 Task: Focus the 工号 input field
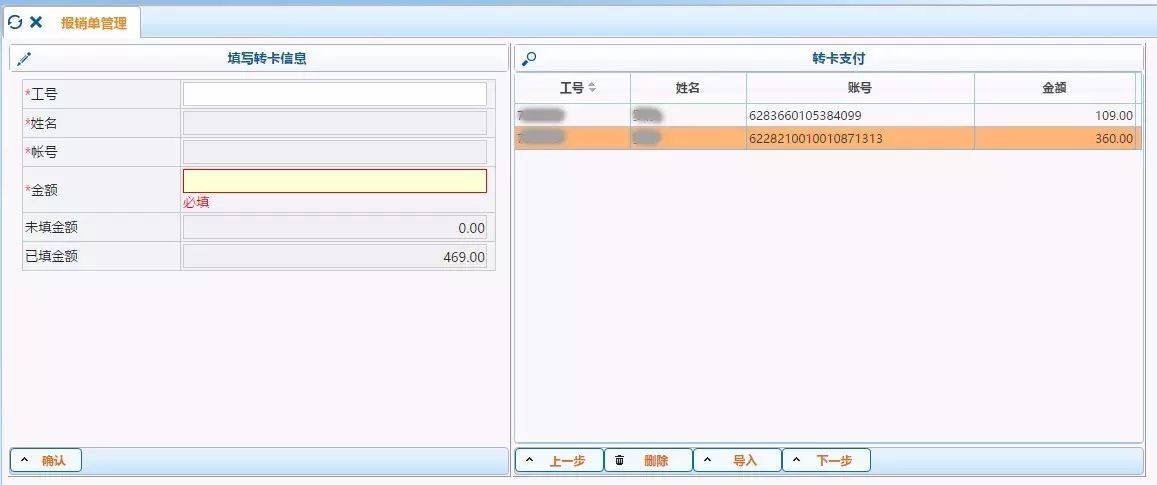334,94
